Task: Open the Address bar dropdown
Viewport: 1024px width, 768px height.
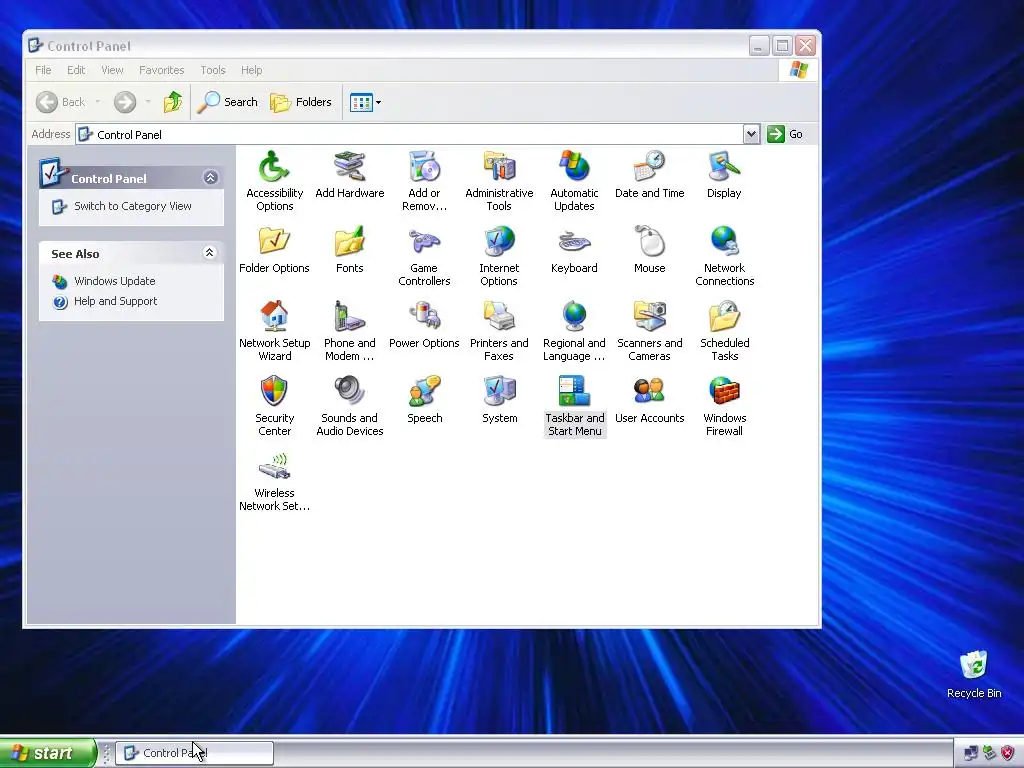Action: 751,134
